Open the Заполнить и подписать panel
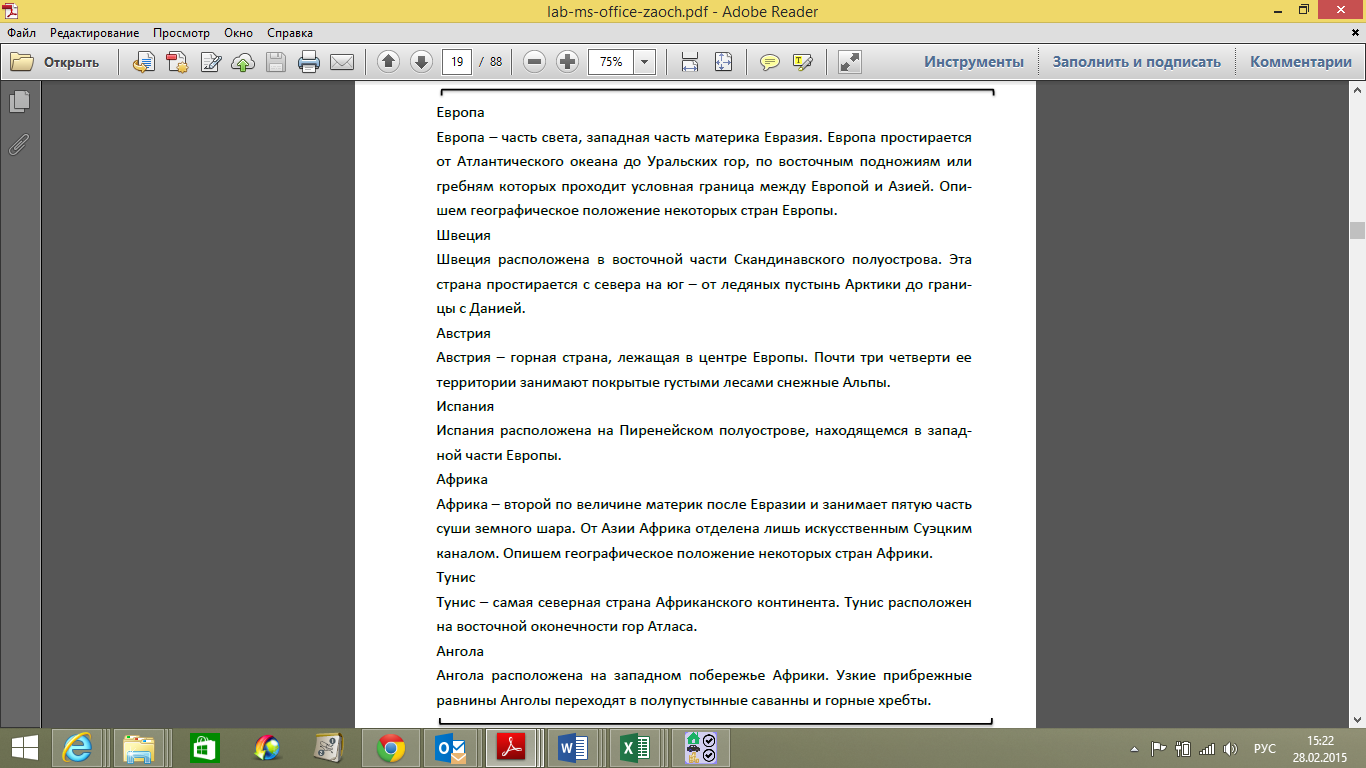The image size is (1366, 768). tap(1137, 62)
